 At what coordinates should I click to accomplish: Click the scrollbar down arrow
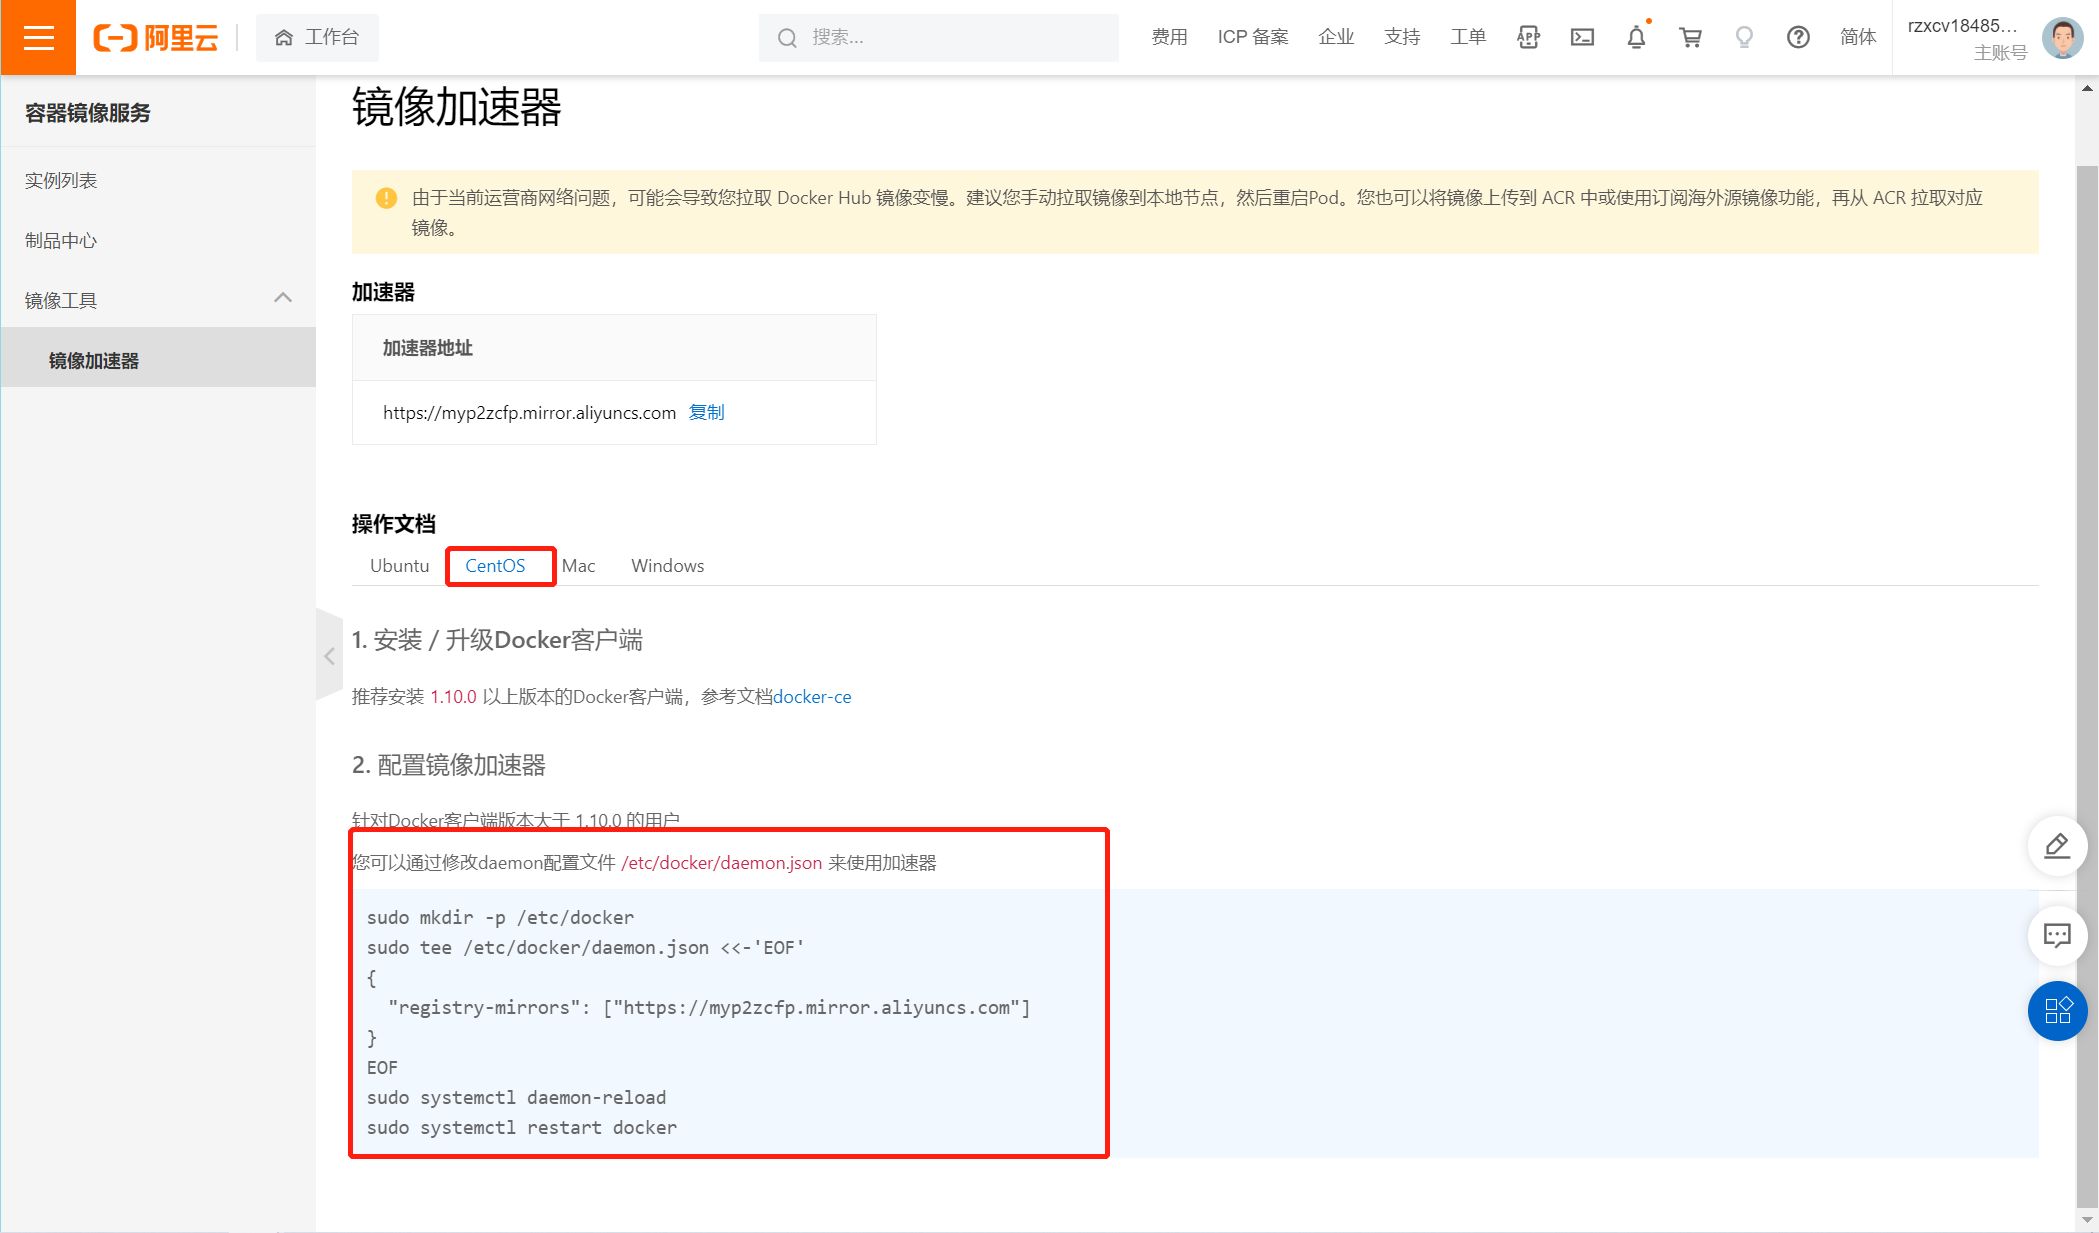tap(2087, 1220)
